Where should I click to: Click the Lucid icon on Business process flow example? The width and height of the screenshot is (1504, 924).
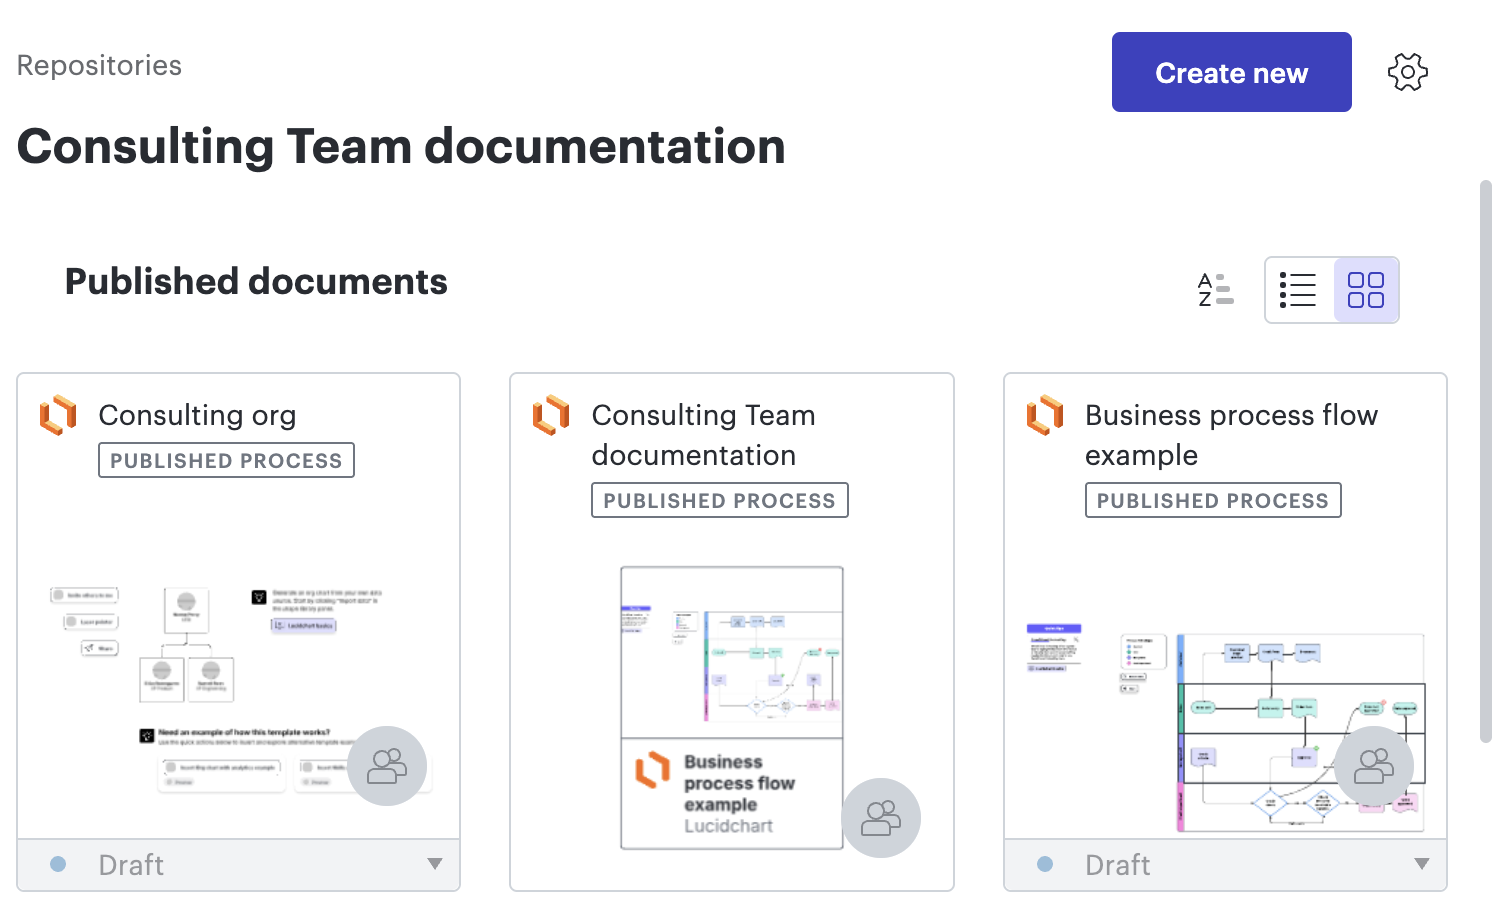click(1044, 415)
